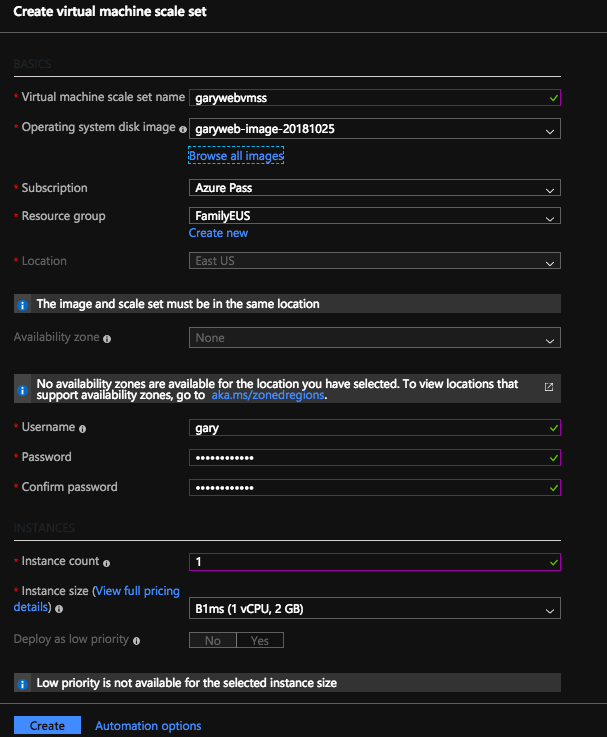This screenshot has width=607, height=737.
Task: Expand the Instance size dropdown B1ms
Action: pos(374,608)
